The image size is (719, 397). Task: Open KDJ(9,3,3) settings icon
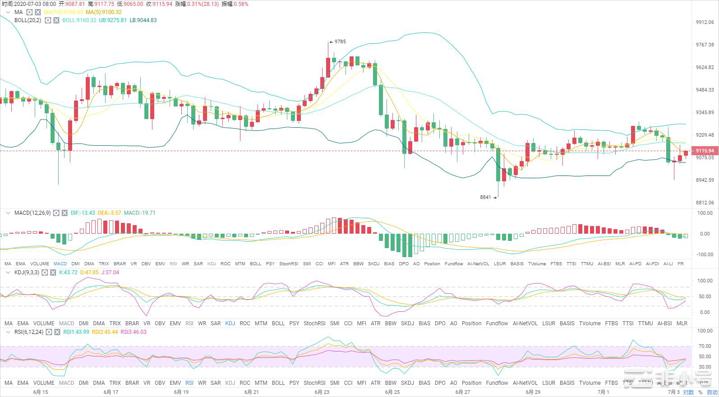point(44,272)
